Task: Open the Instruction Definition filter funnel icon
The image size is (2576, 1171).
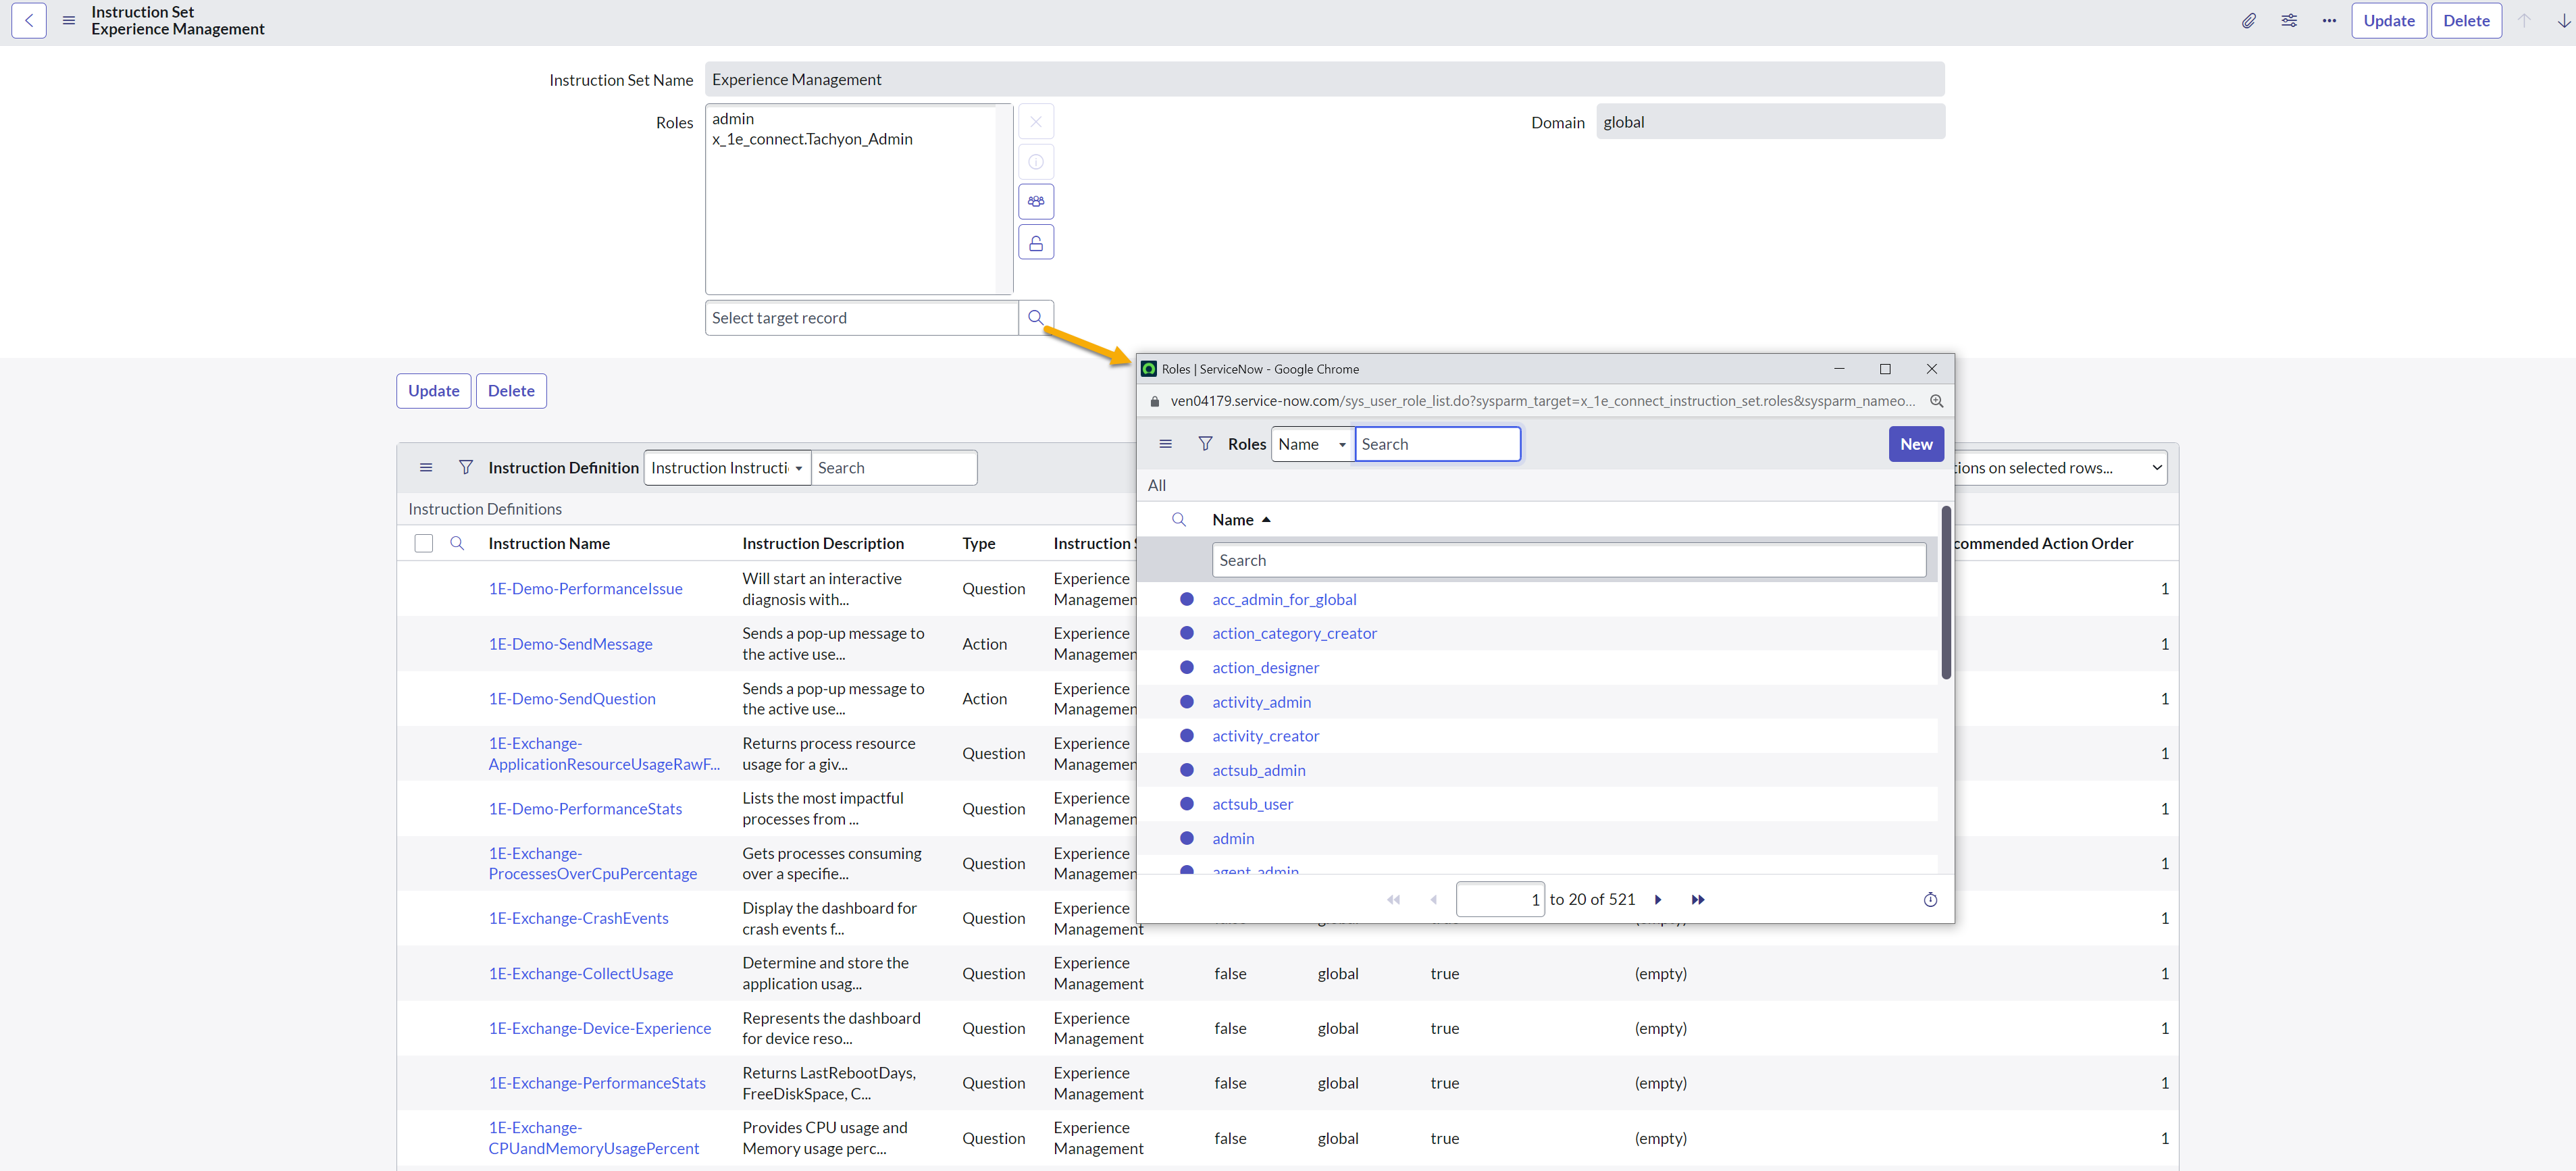Action: point(465,468)
